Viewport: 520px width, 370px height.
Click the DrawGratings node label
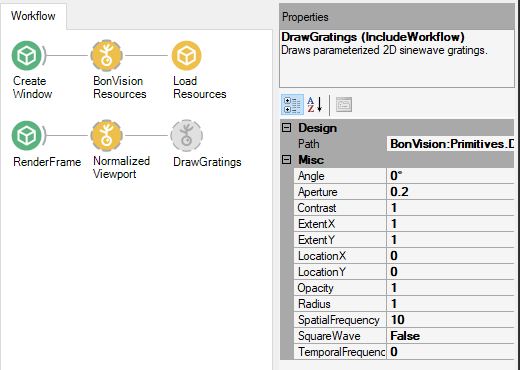(207, 162)
